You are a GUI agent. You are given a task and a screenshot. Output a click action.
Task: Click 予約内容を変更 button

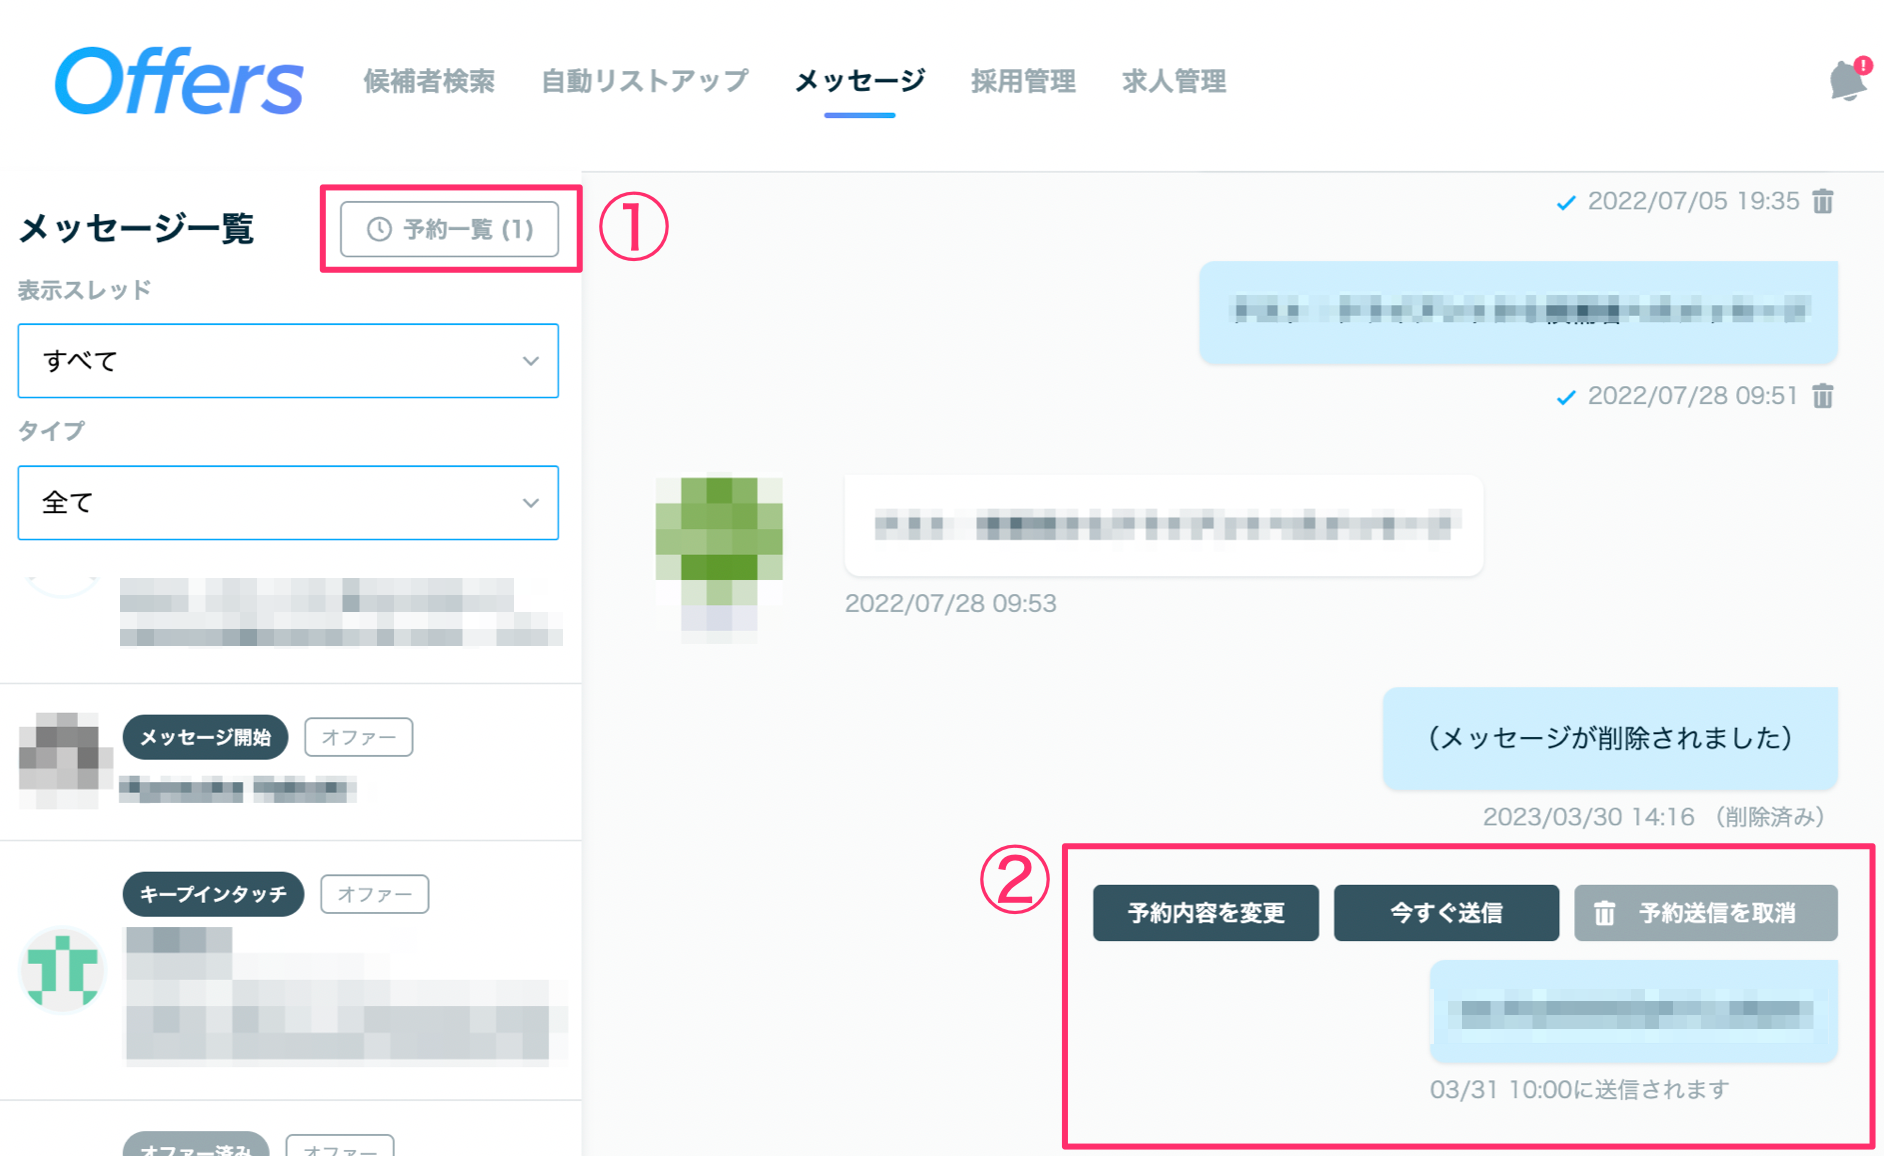pyautogui.click(x=1205, y=912)
